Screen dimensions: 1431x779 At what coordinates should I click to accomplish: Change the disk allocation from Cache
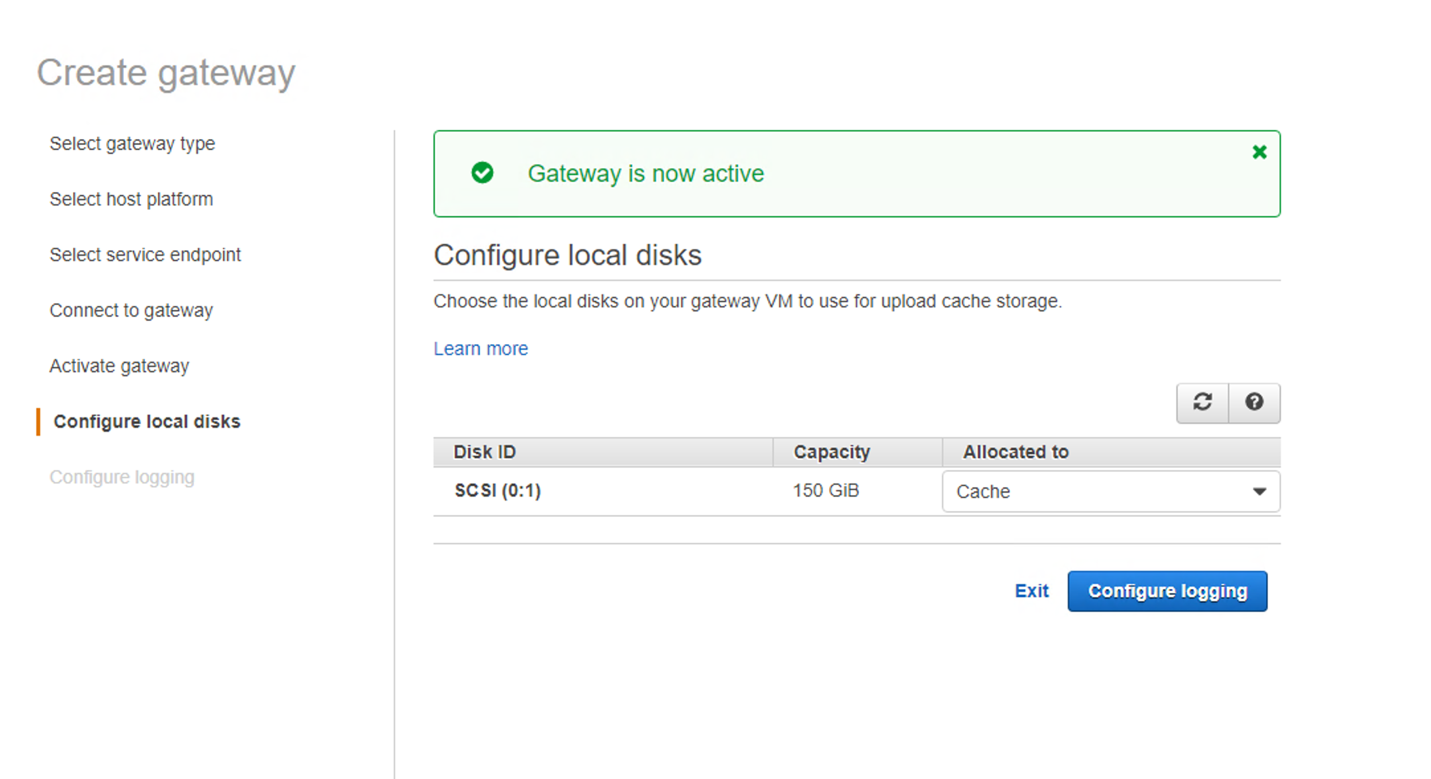tap(1110, 491)
